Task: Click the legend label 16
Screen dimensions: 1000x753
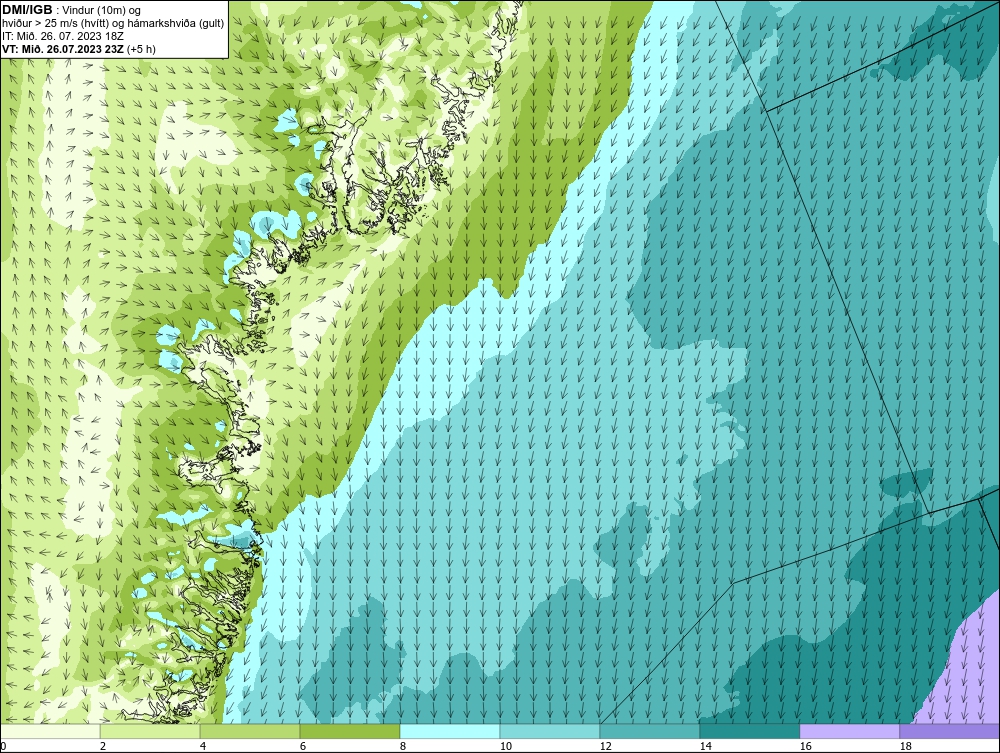Action: pos(805,746)
